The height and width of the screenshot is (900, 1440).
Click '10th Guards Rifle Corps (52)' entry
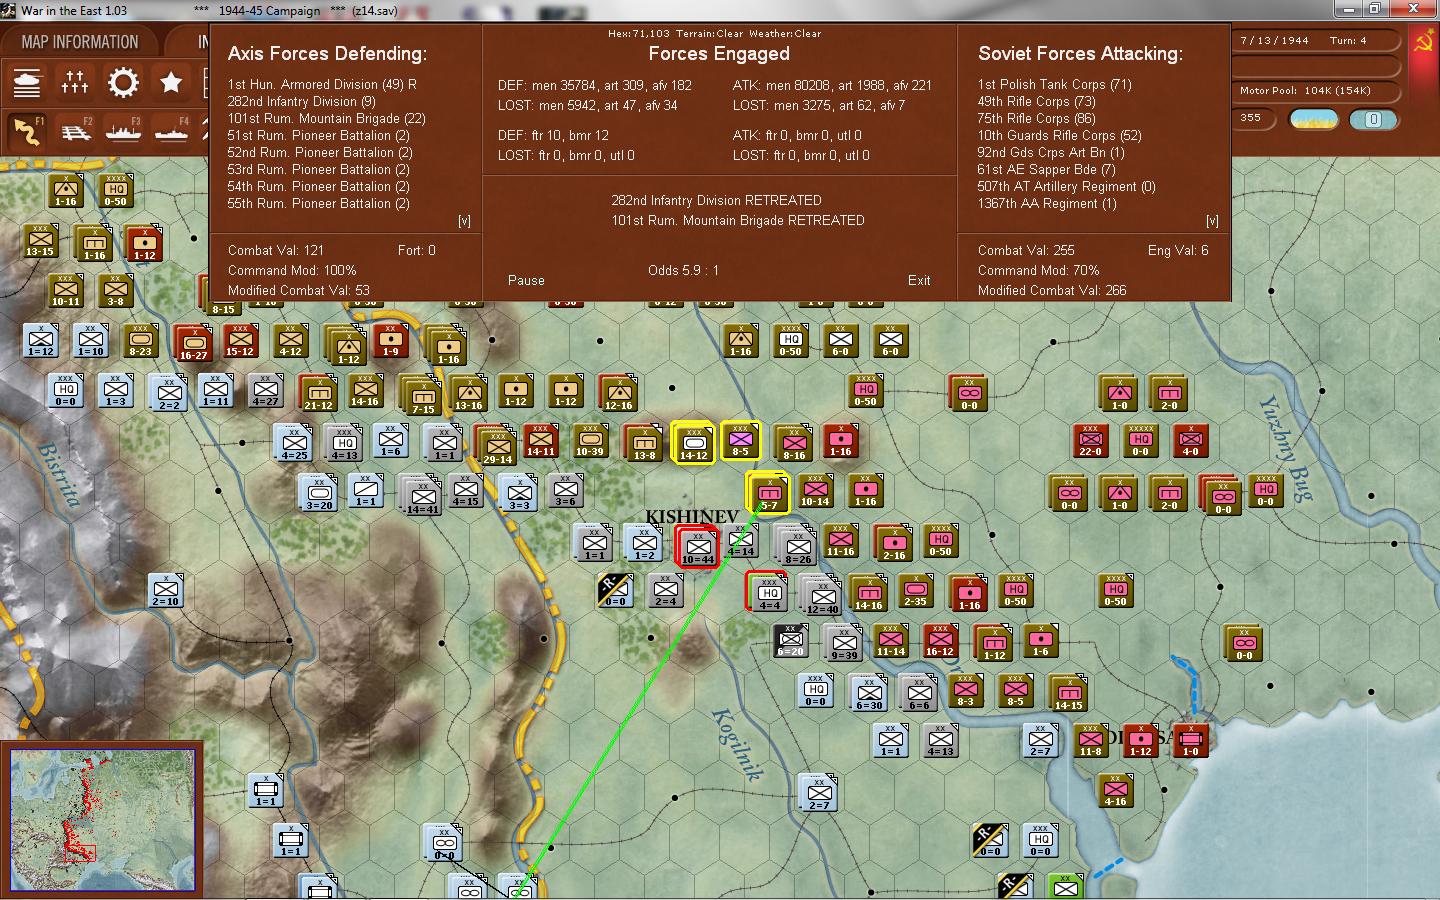1060,136
